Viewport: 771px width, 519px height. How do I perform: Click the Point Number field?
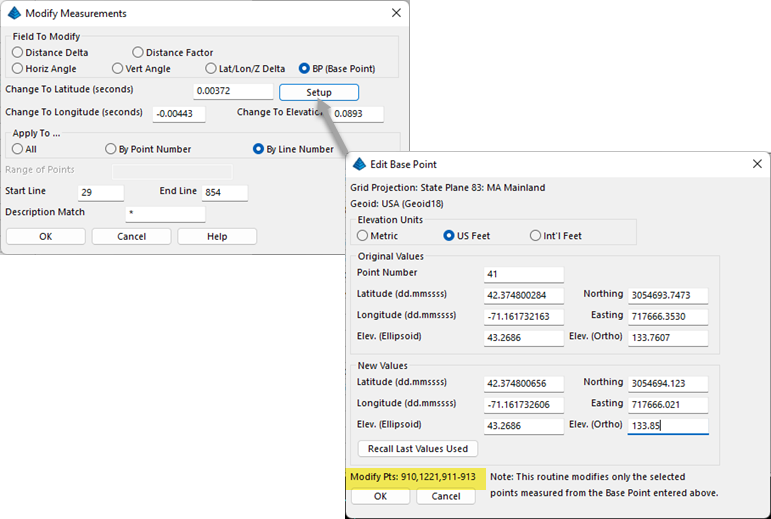click(524, 273)
